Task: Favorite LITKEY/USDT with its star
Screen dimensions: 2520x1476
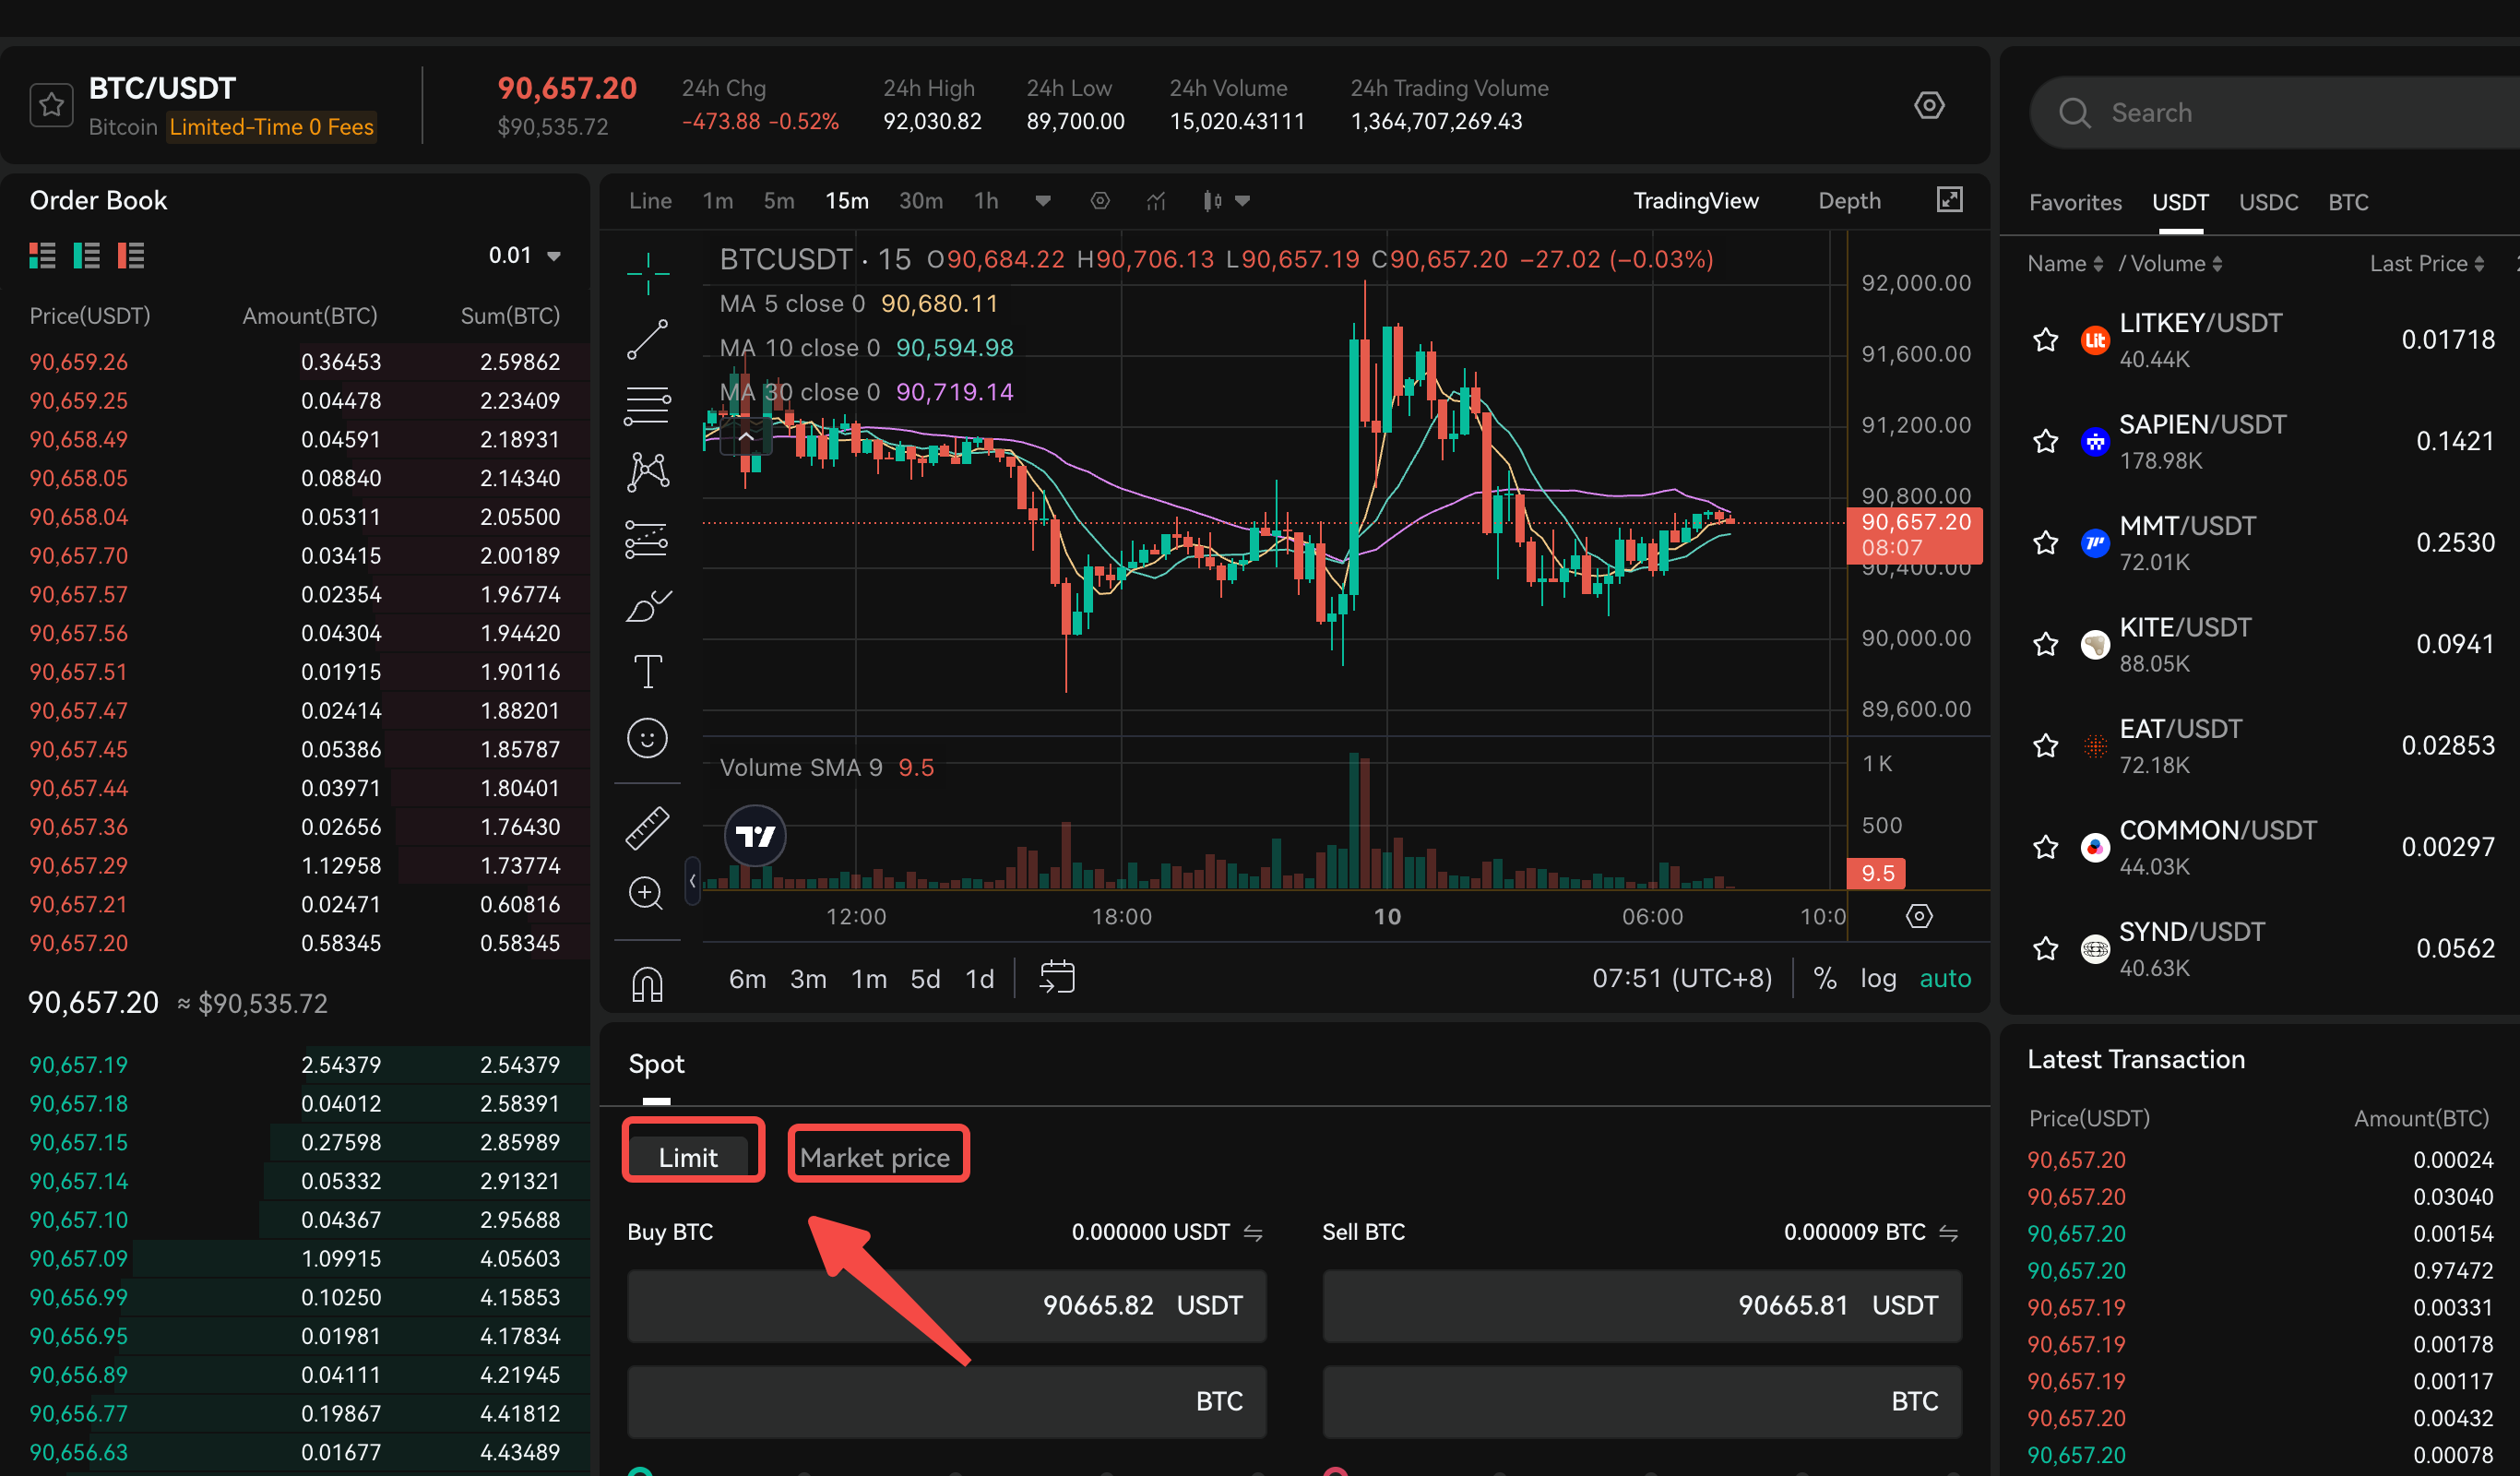Action: (x=2046, y=340)
